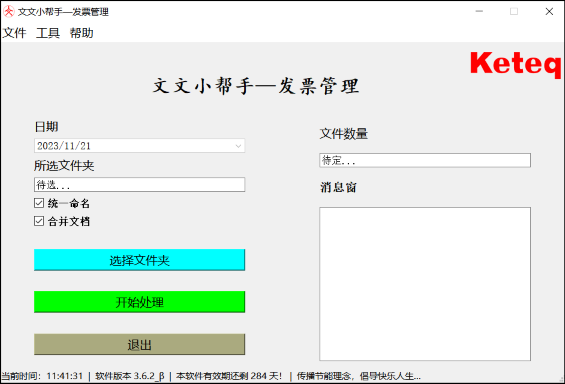
Task: Click status bar text 当前时间: 11:41:31
Action: tap(42, 376)
